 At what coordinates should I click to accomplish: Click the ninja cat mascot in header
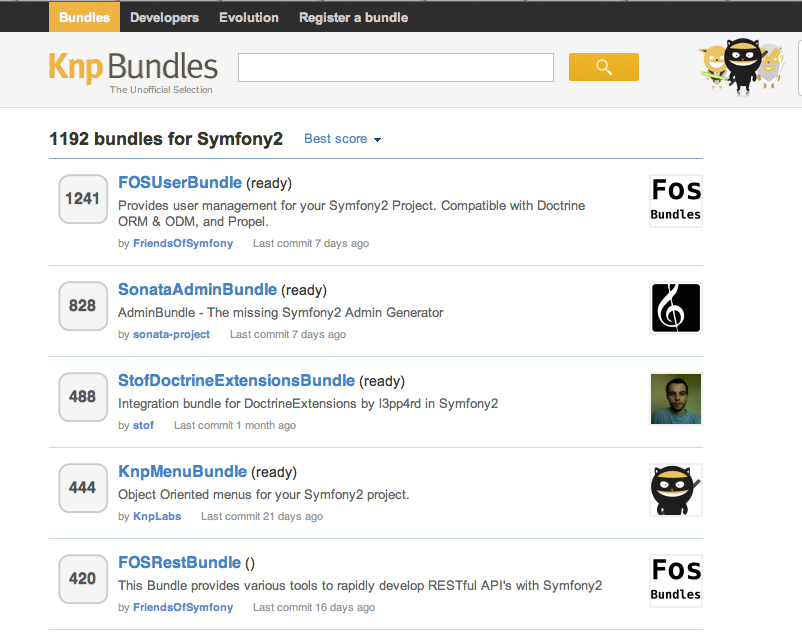pyautogui.click(x=743, y=67)
